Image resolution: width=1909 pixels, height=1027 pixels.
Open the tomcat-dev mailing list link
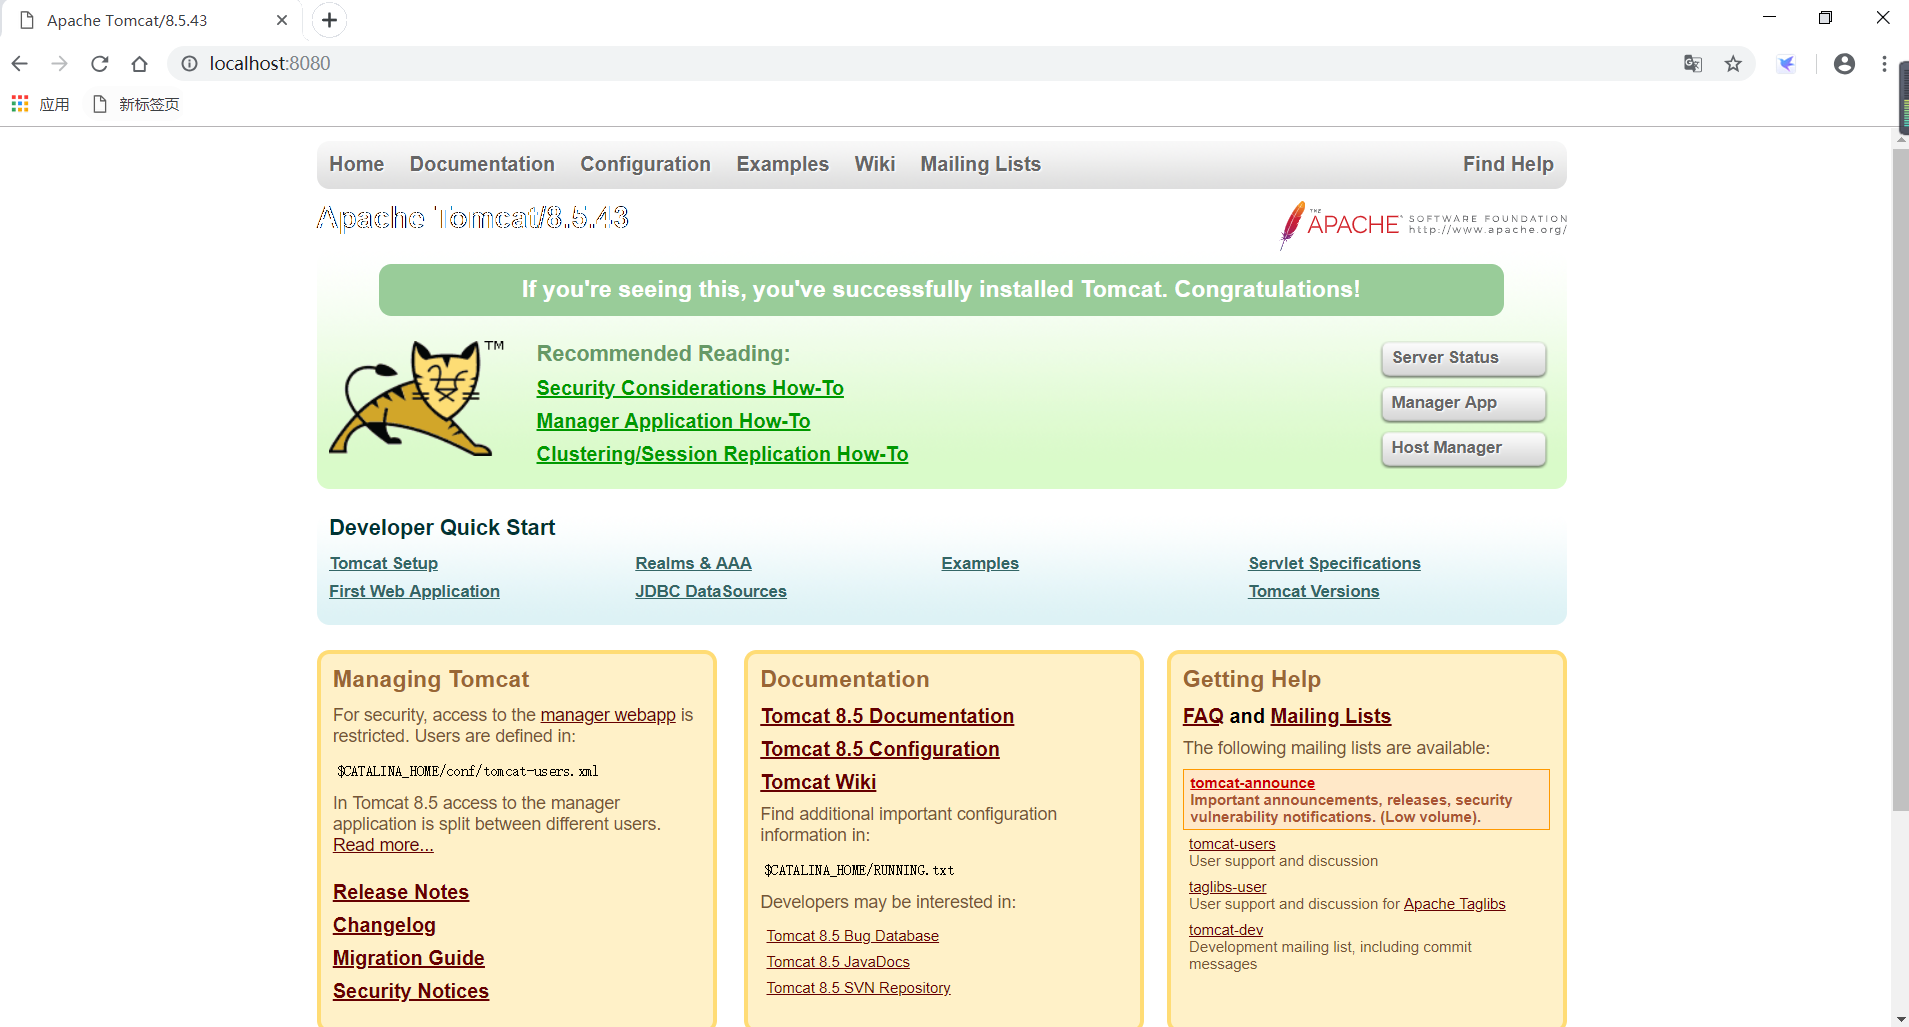1226,930
